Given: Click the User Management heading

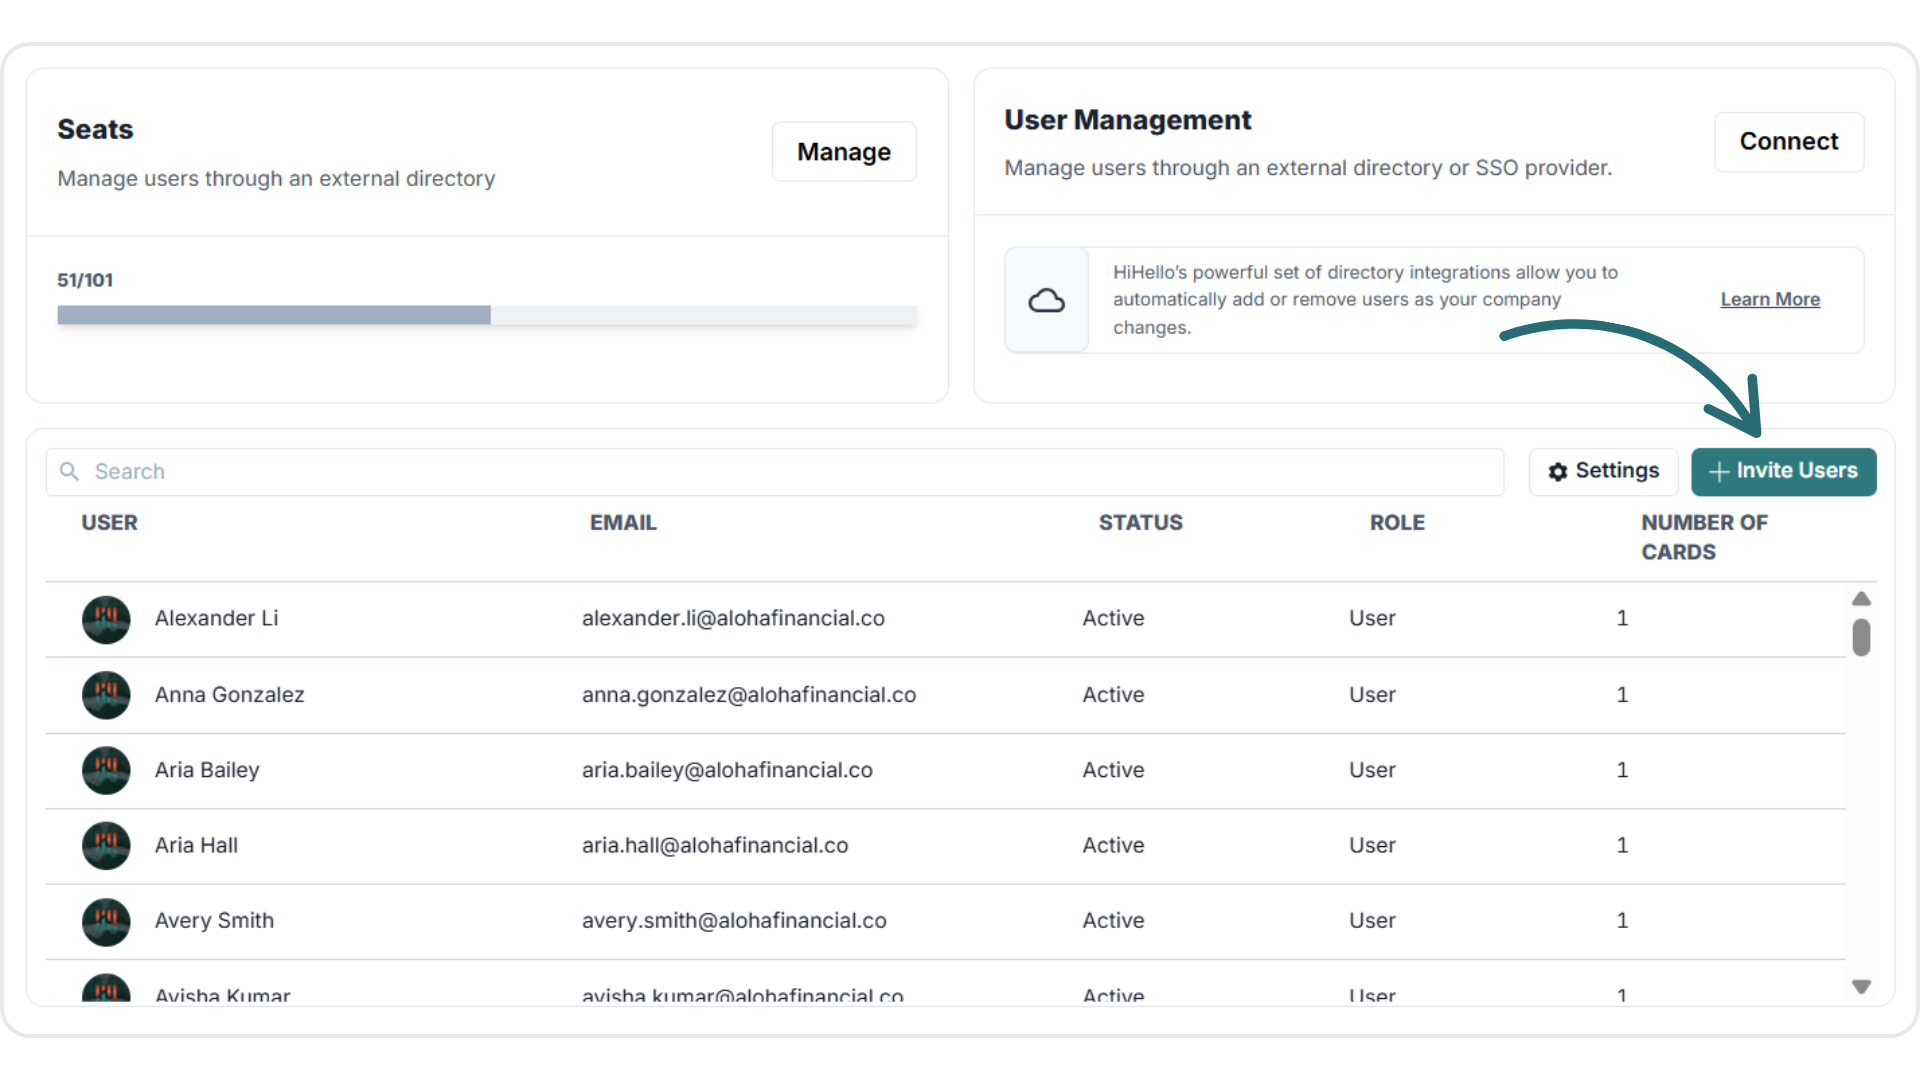Looking at the screenshot, I should (1127, 120).
